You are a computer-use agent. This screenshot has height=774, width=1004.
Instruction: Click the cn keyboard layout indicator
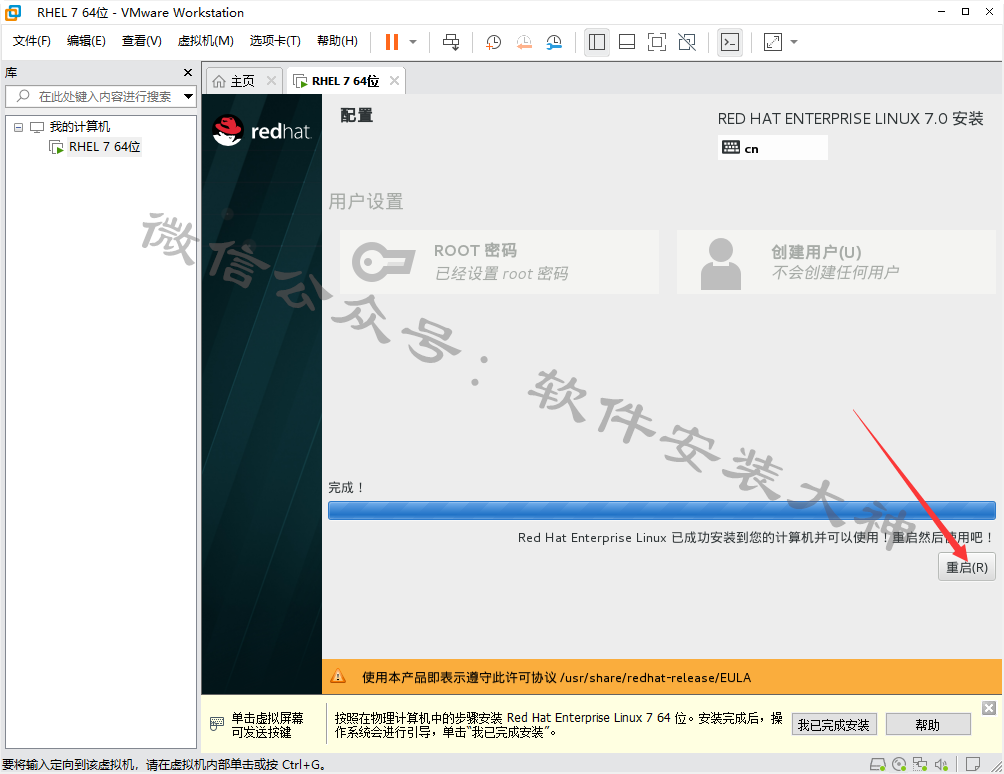coord(772,148)
